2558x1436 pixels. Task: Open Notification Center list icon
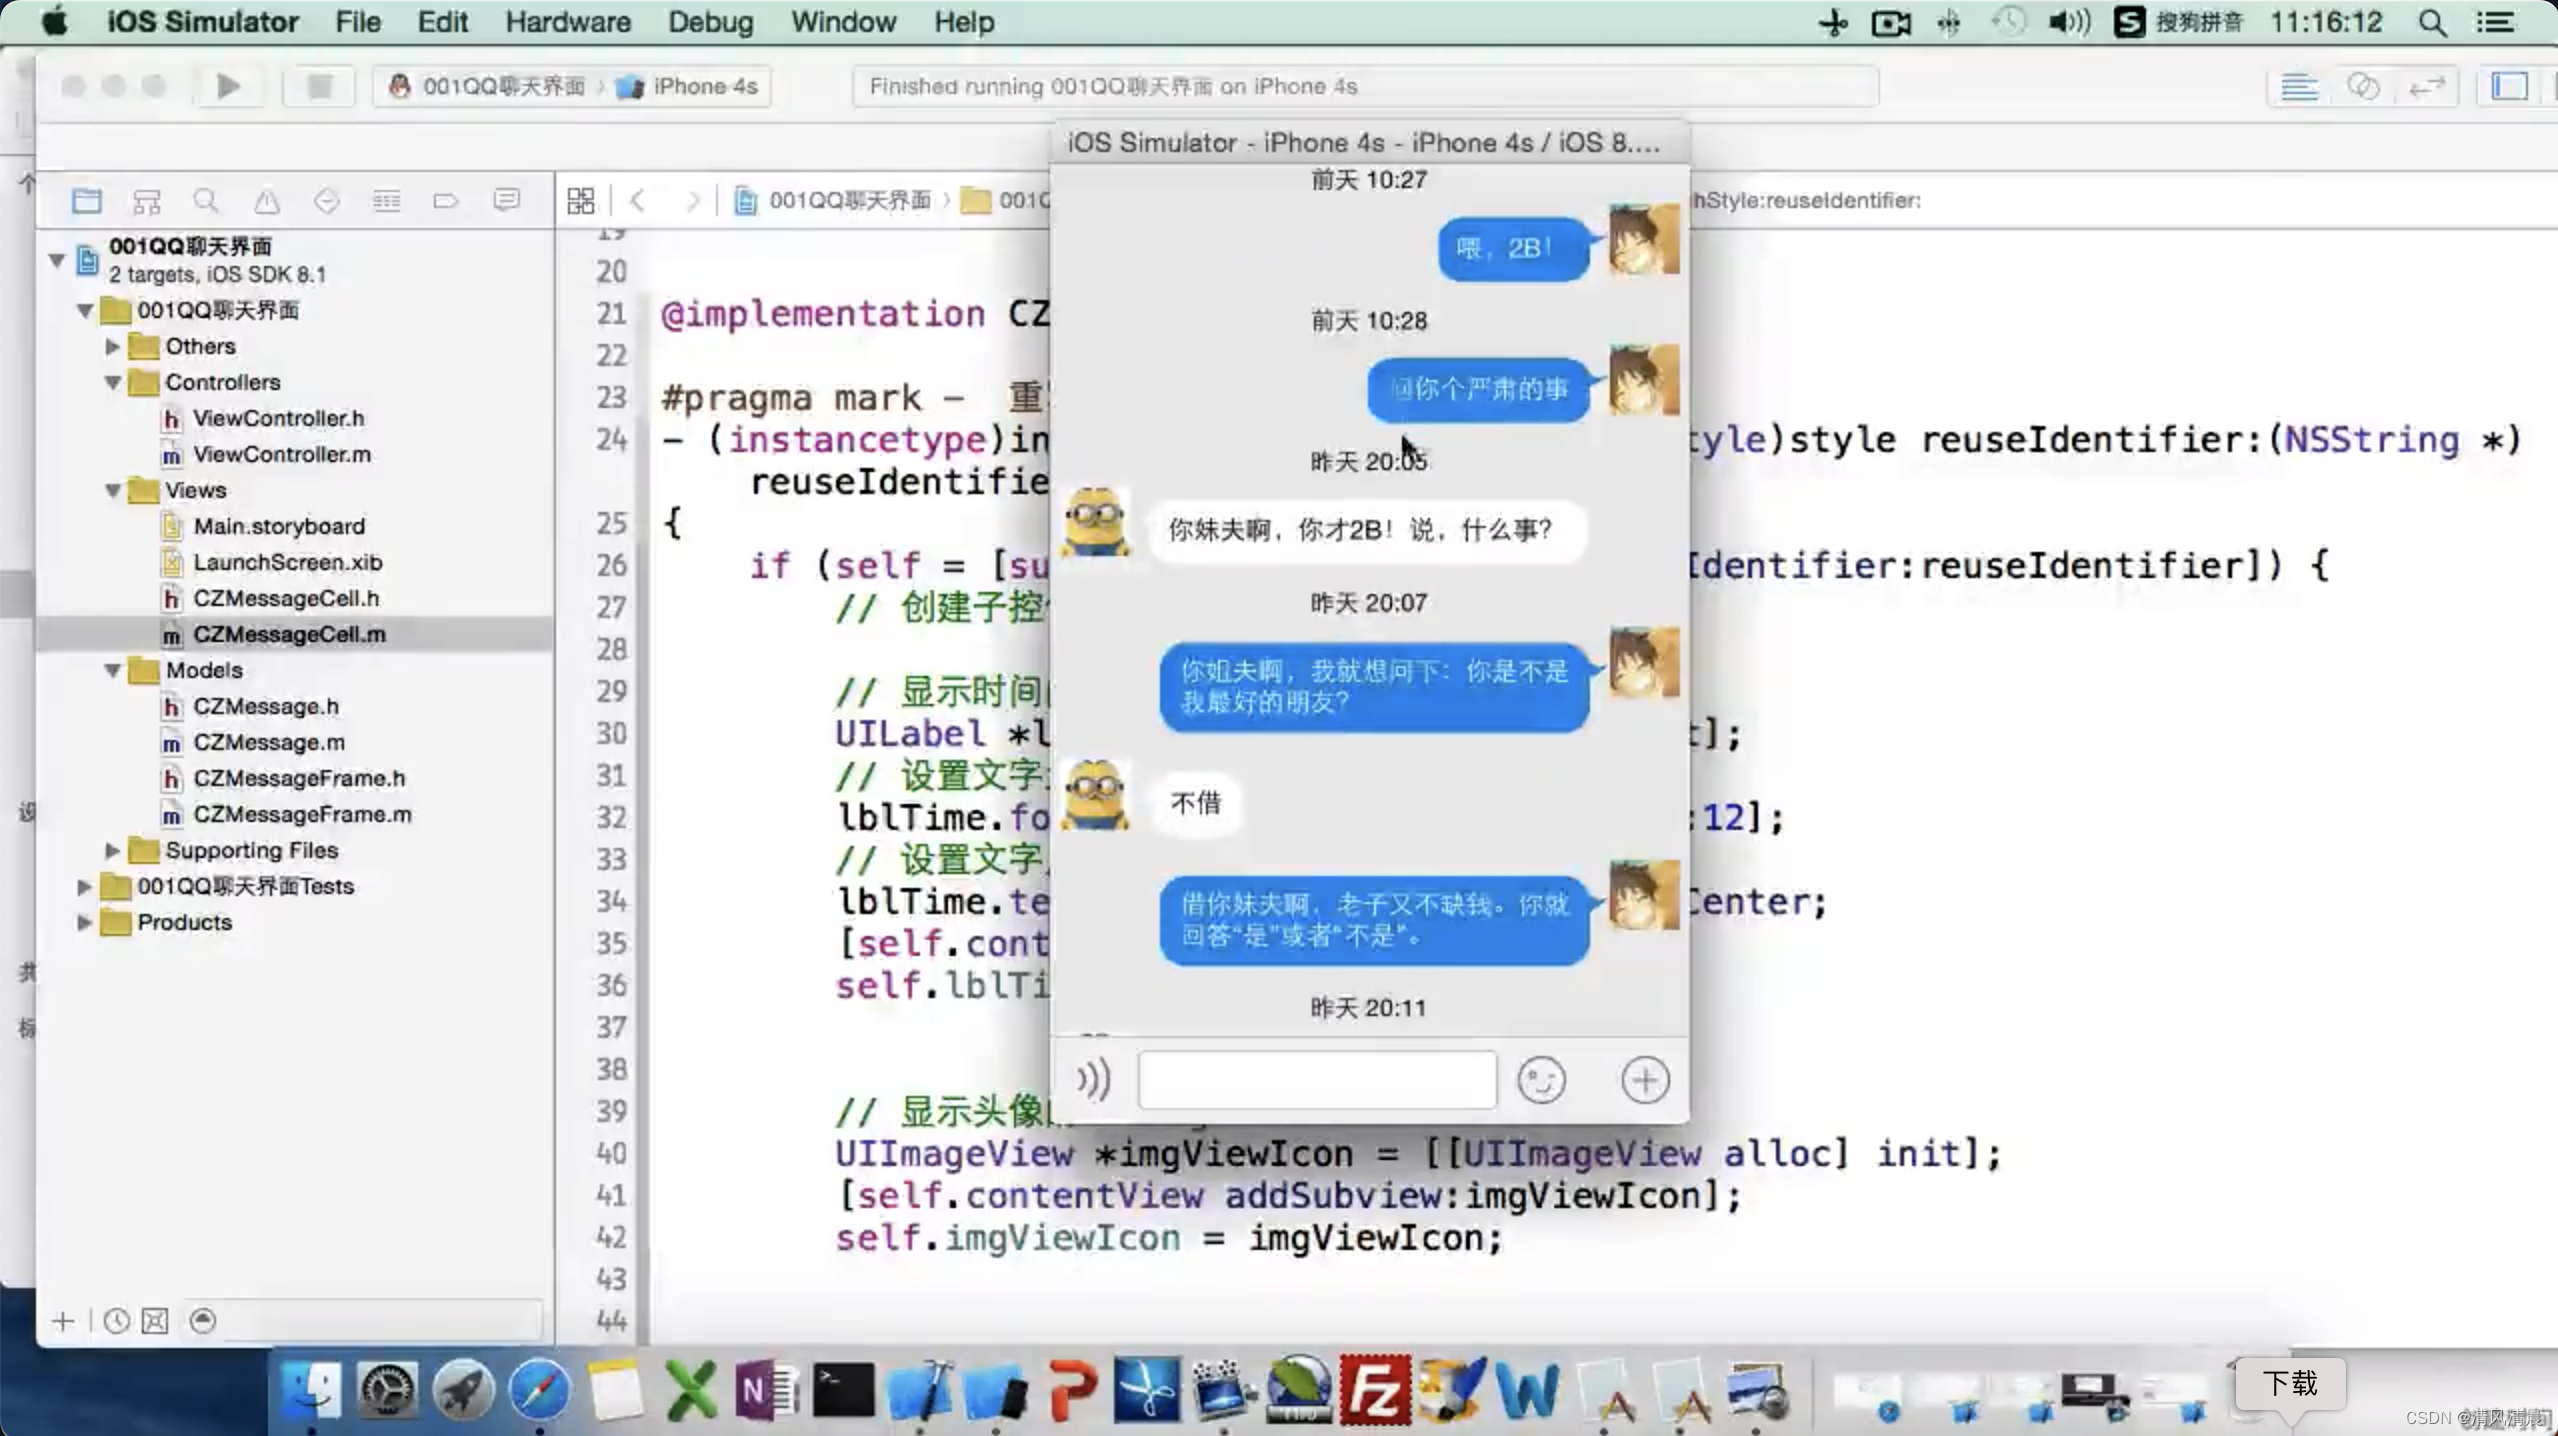[2495, 22]
